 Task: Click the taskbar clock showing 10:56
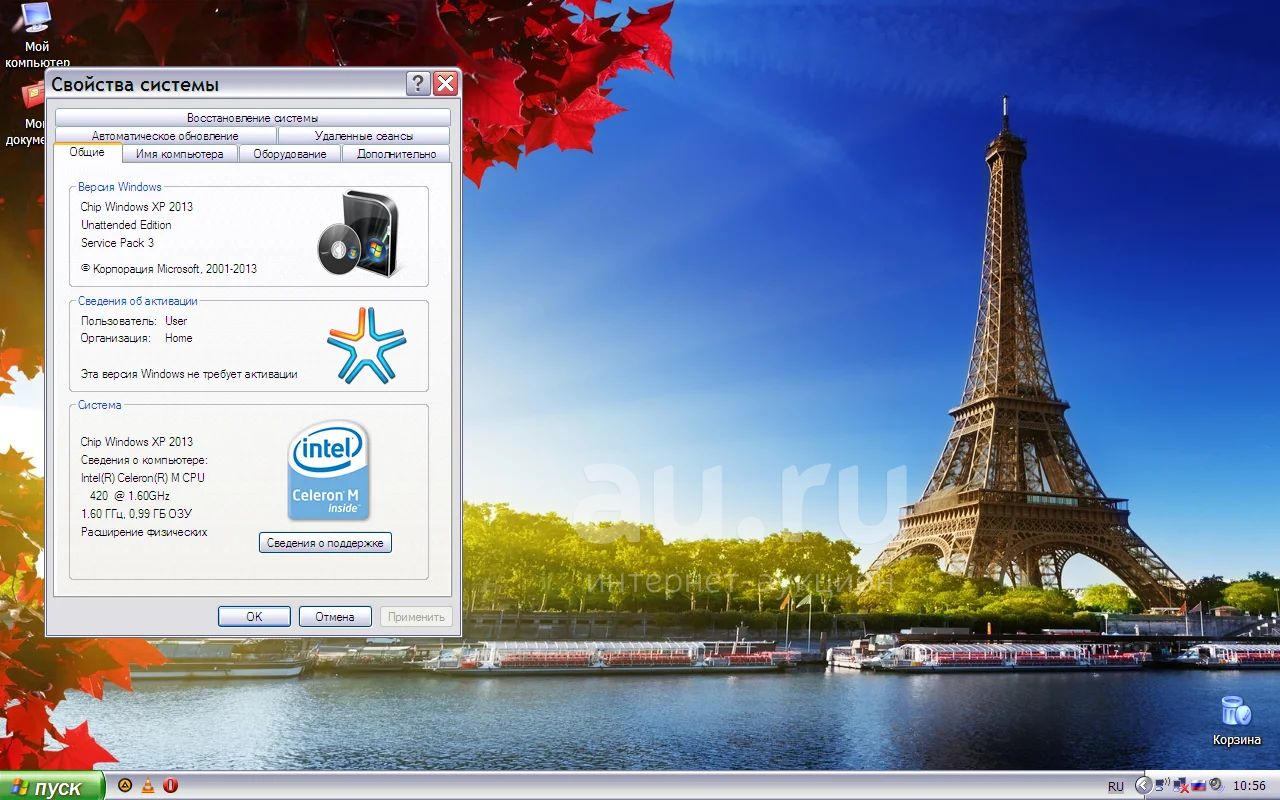[1250, 786]
